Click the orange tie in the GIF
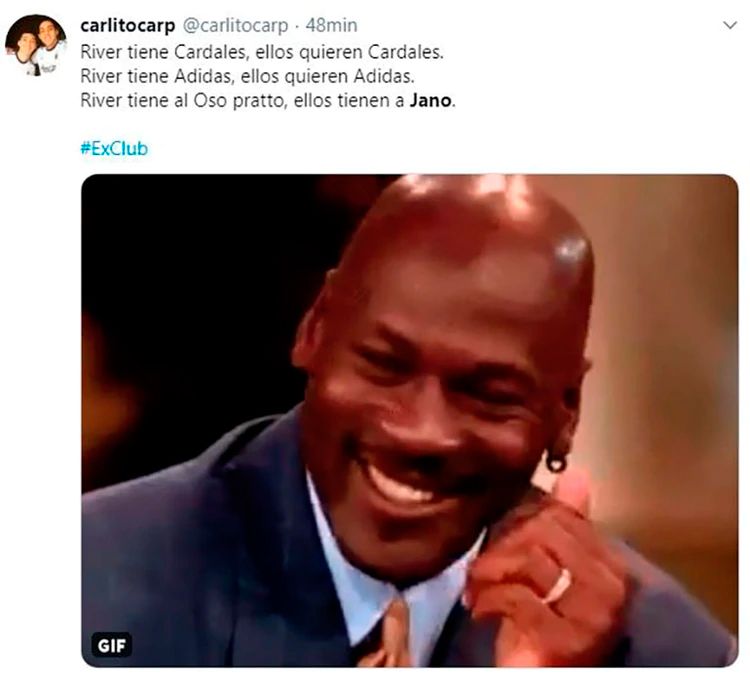This screenshot has height=688, width=750. point(392,634)
